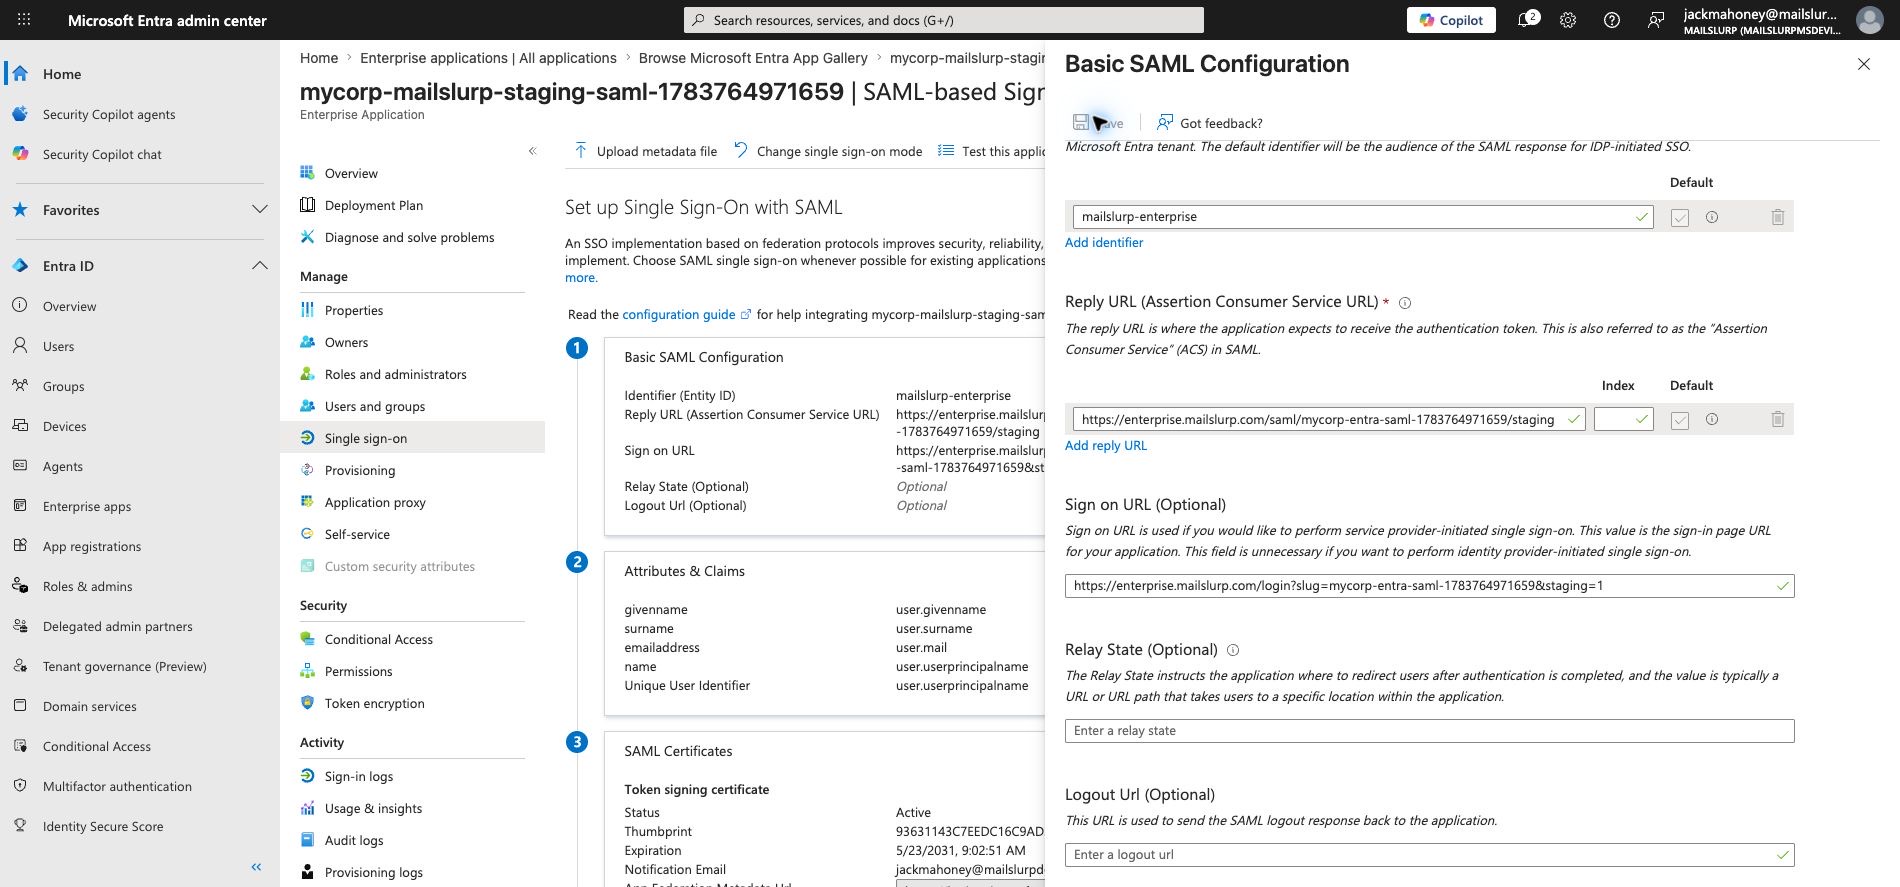This screenshot has width=1900, height=887.
Task: Open Sign-in logs
Action: coord(358,776)
